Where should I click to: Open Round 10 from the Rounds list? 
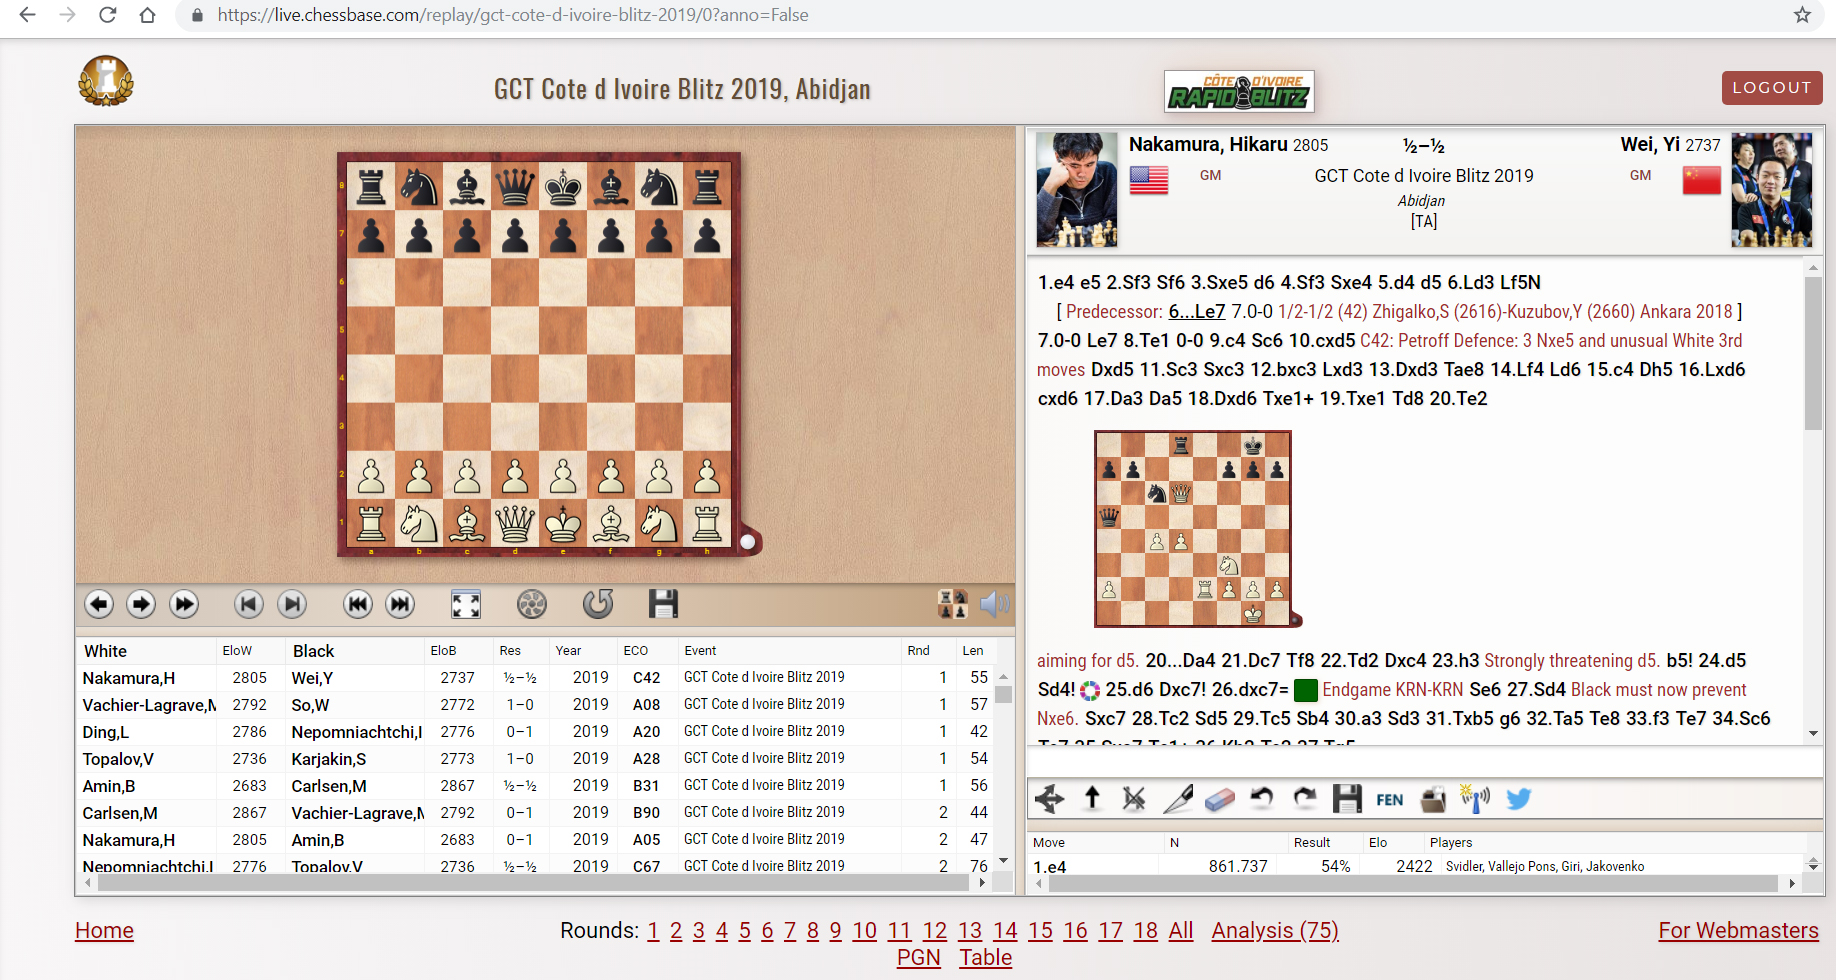tap(864, 931)
